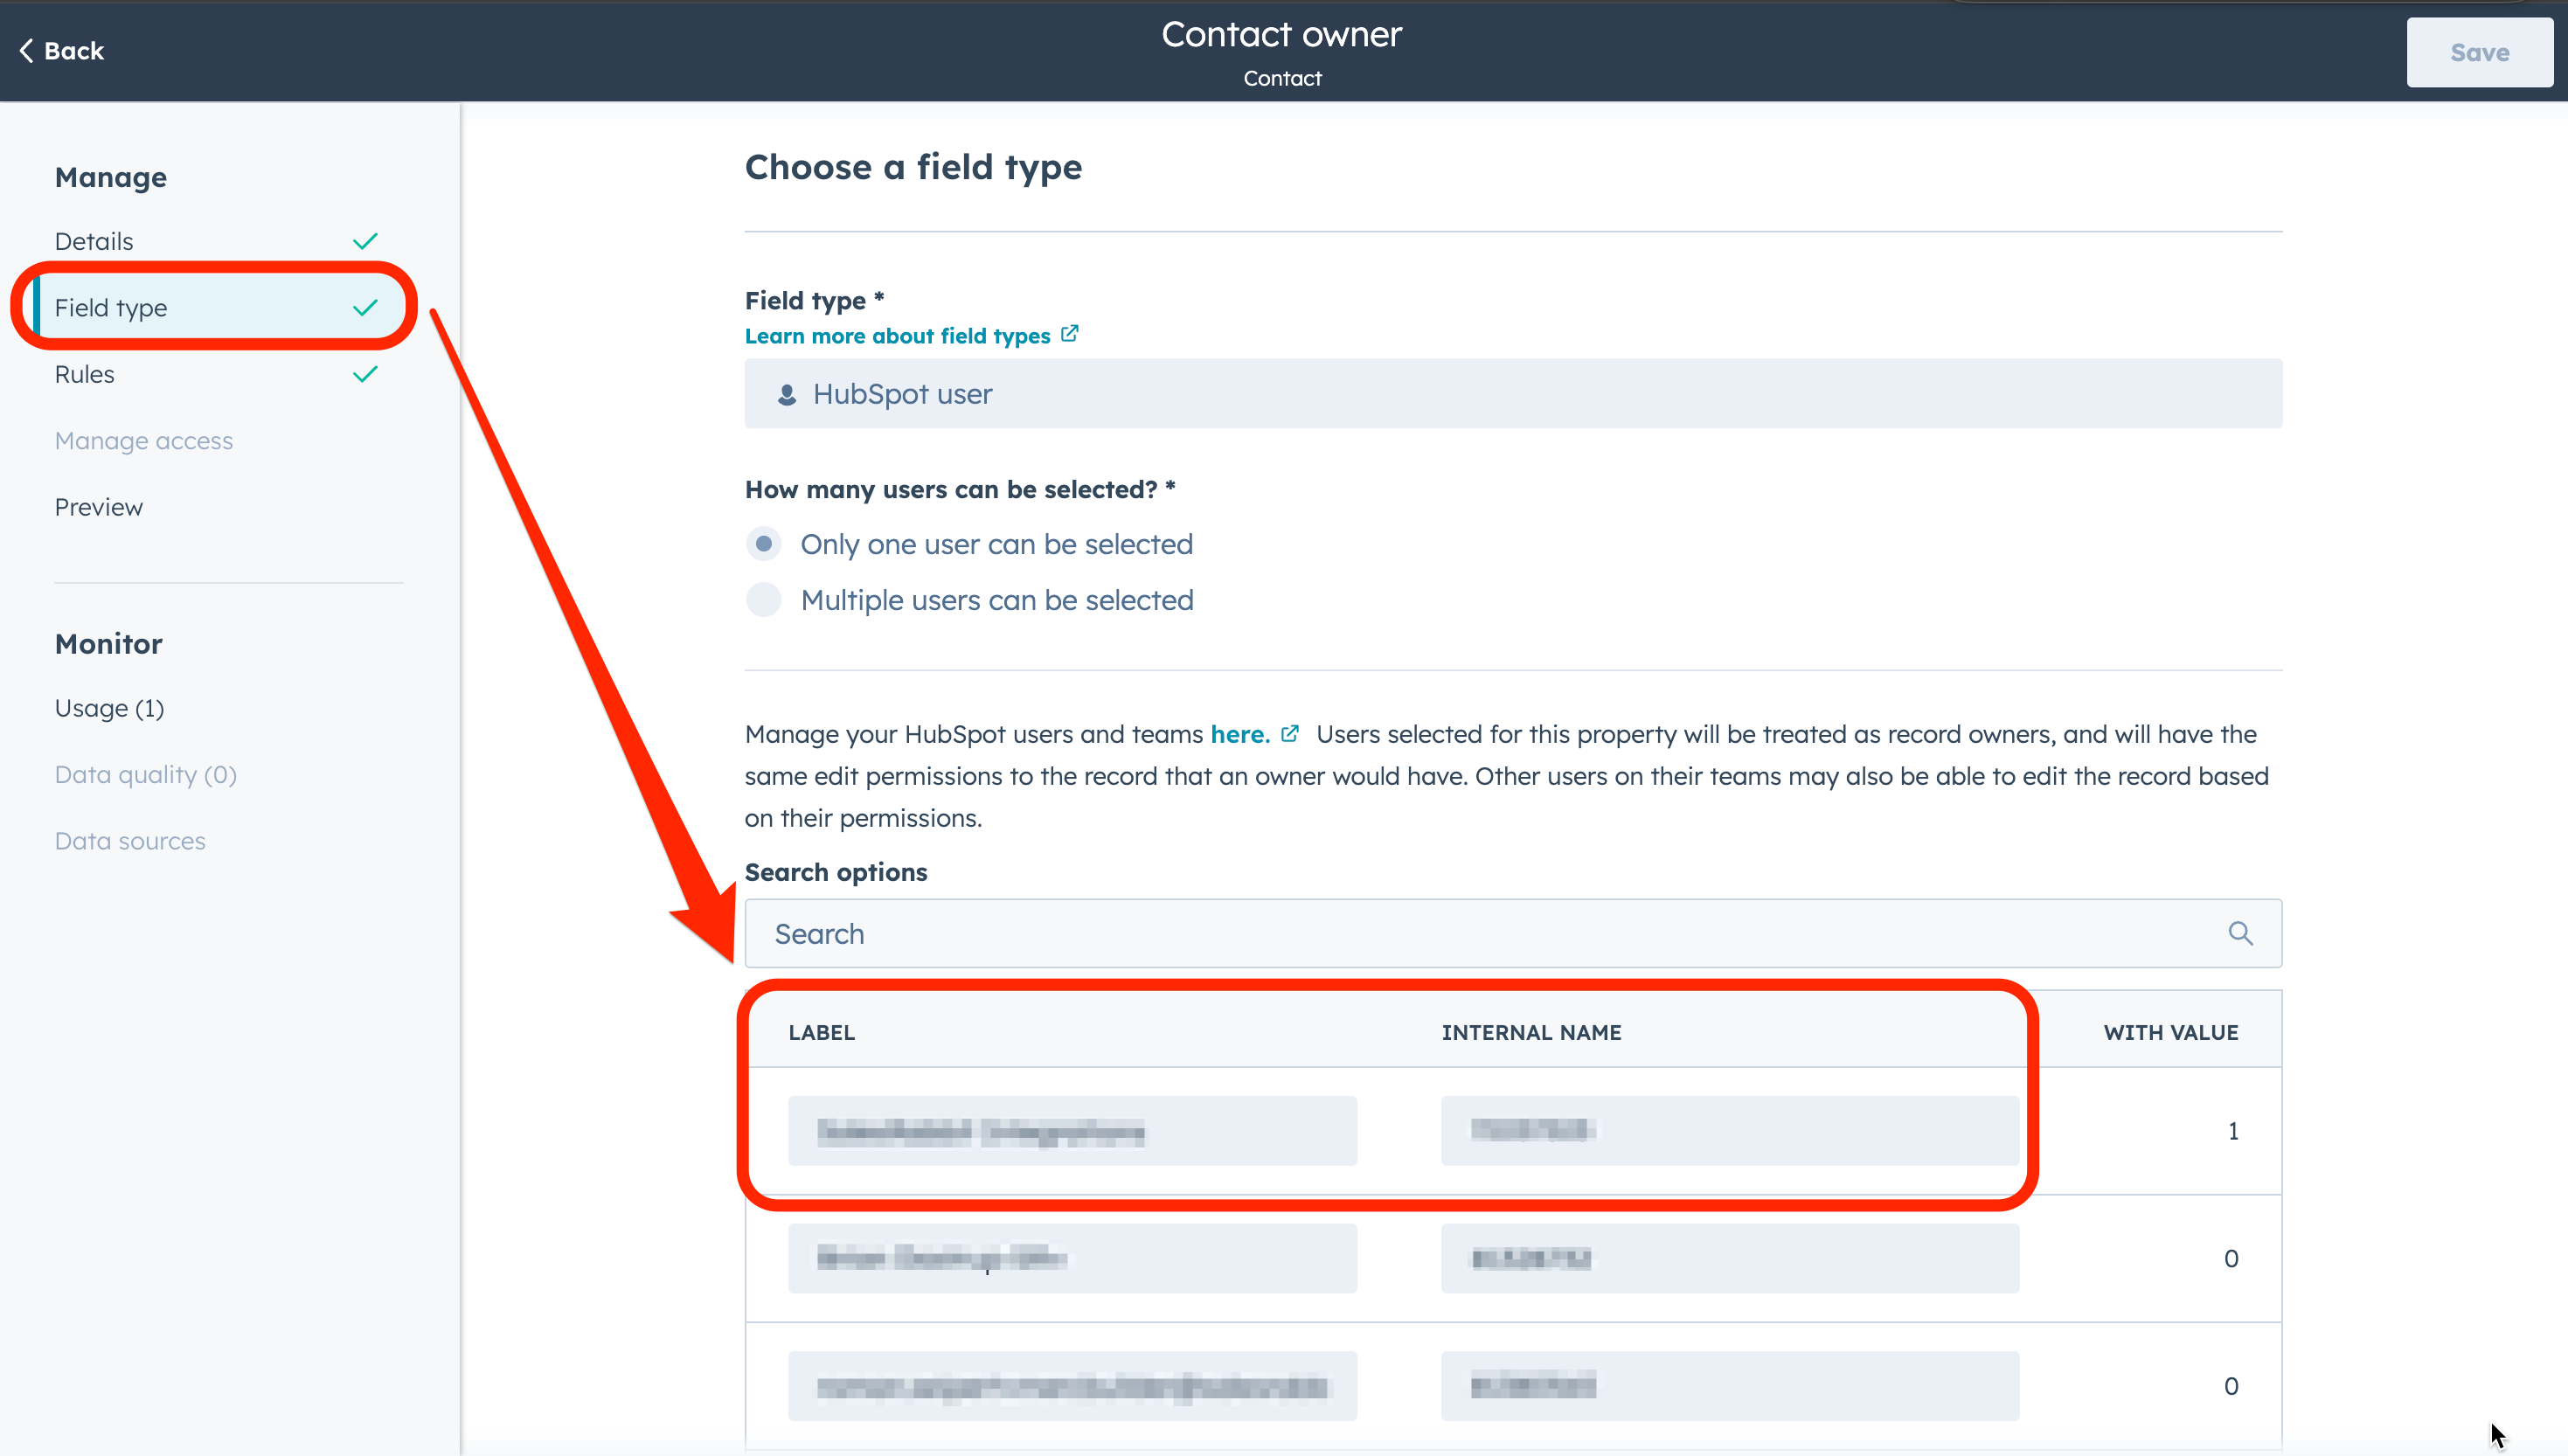2568x1456 pixels.
Task: Click the search magnifier icon
Action: (2240, 933)
